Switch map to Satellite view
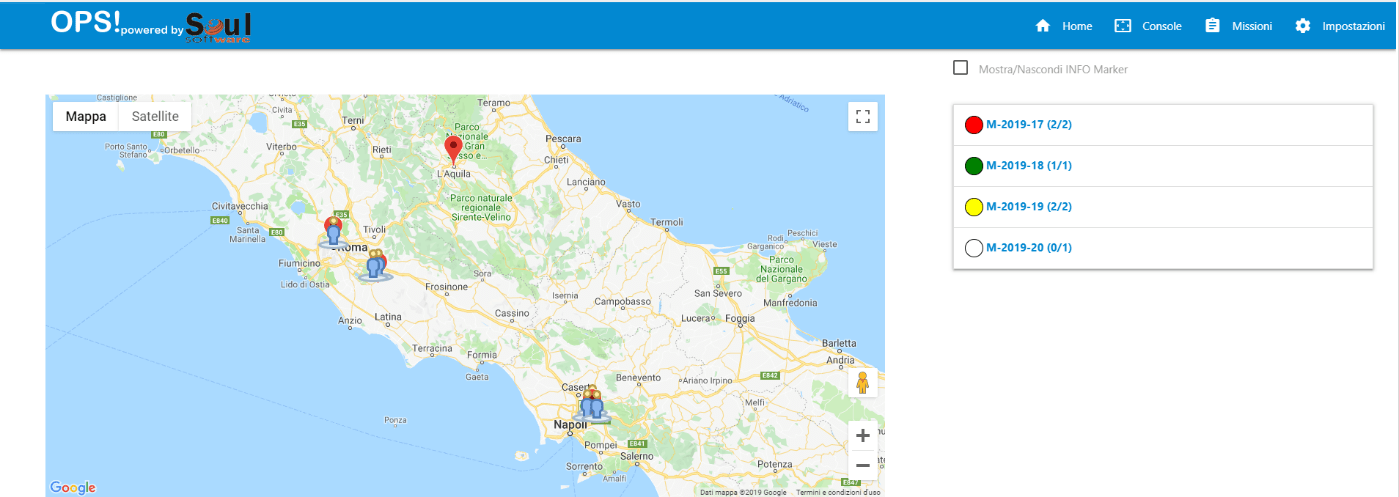 point(155,117)
